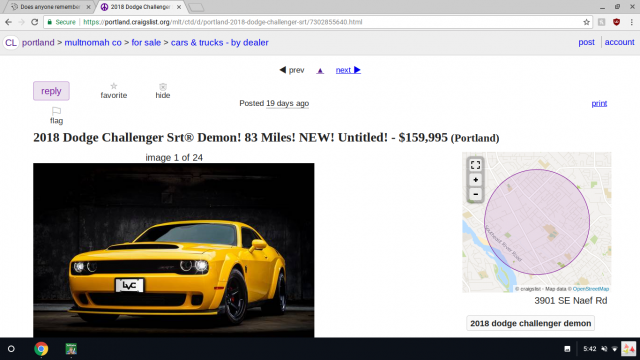This screenshot has width=640, height=360.
Task: Open the red shield extension icon
Action: (616, 22)
